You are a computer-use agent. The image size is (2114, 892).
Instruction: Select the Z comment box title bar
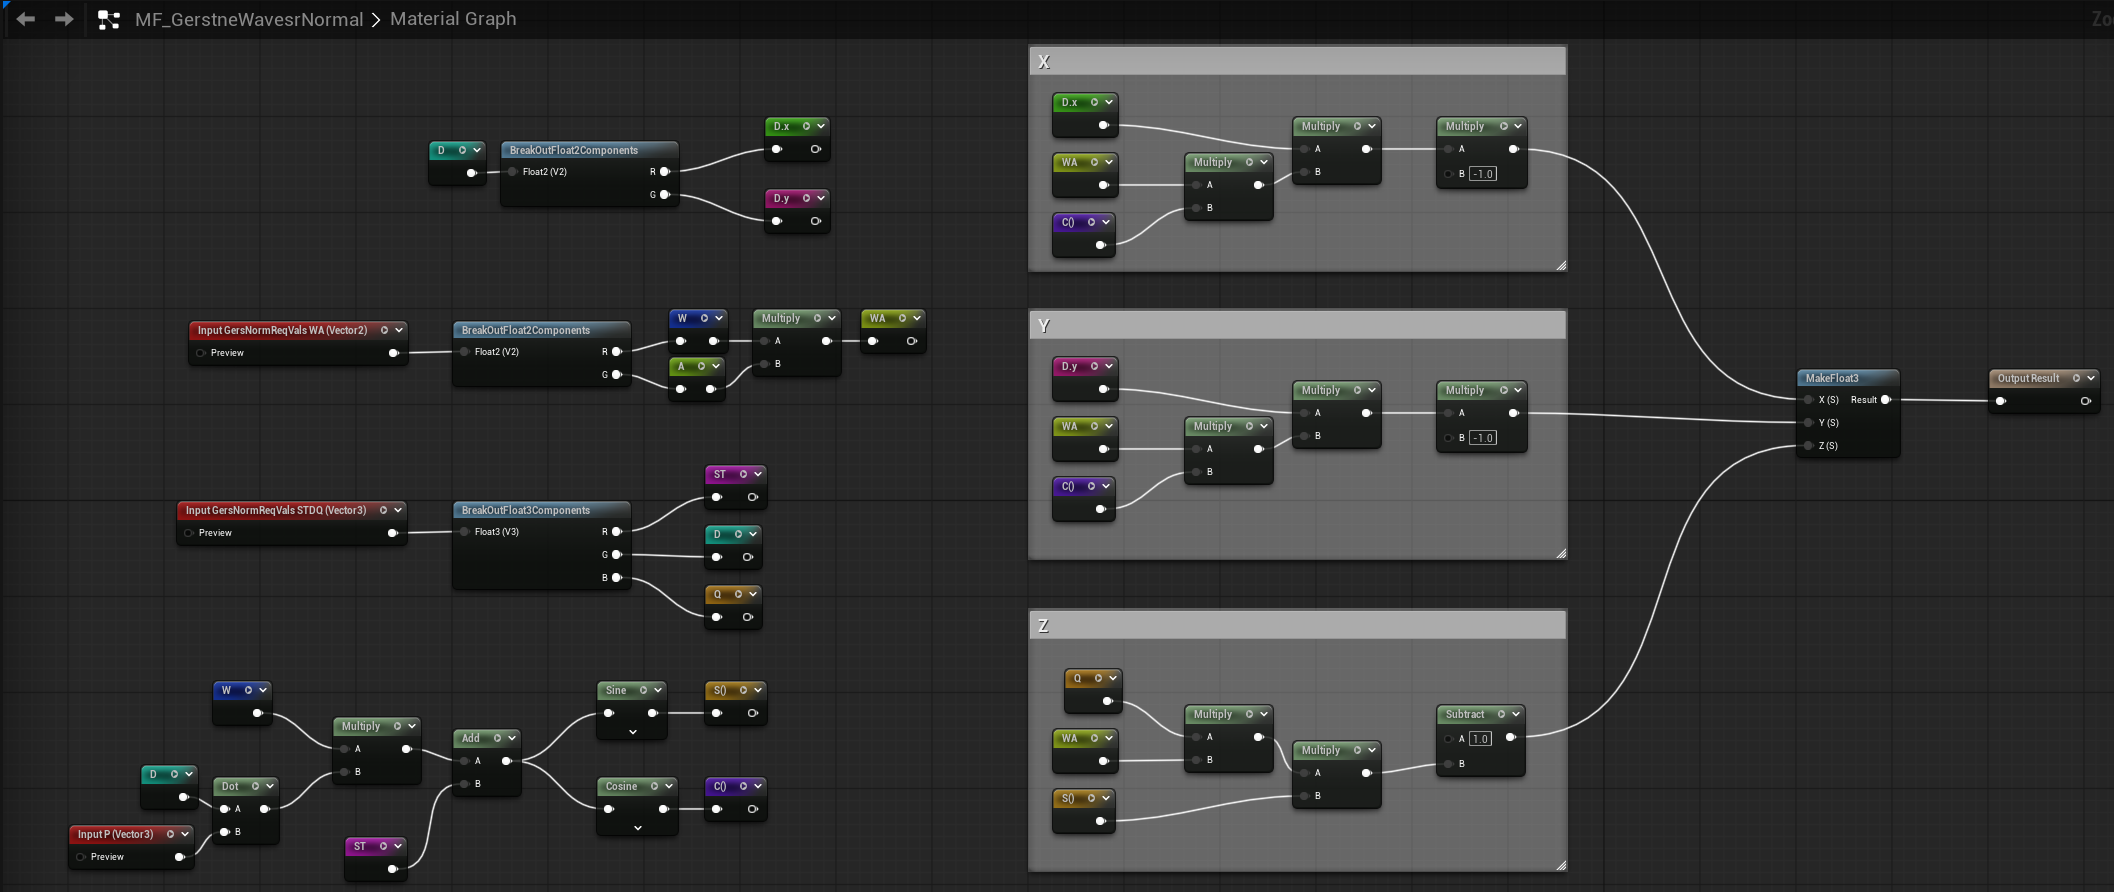tap(1297, 625)
